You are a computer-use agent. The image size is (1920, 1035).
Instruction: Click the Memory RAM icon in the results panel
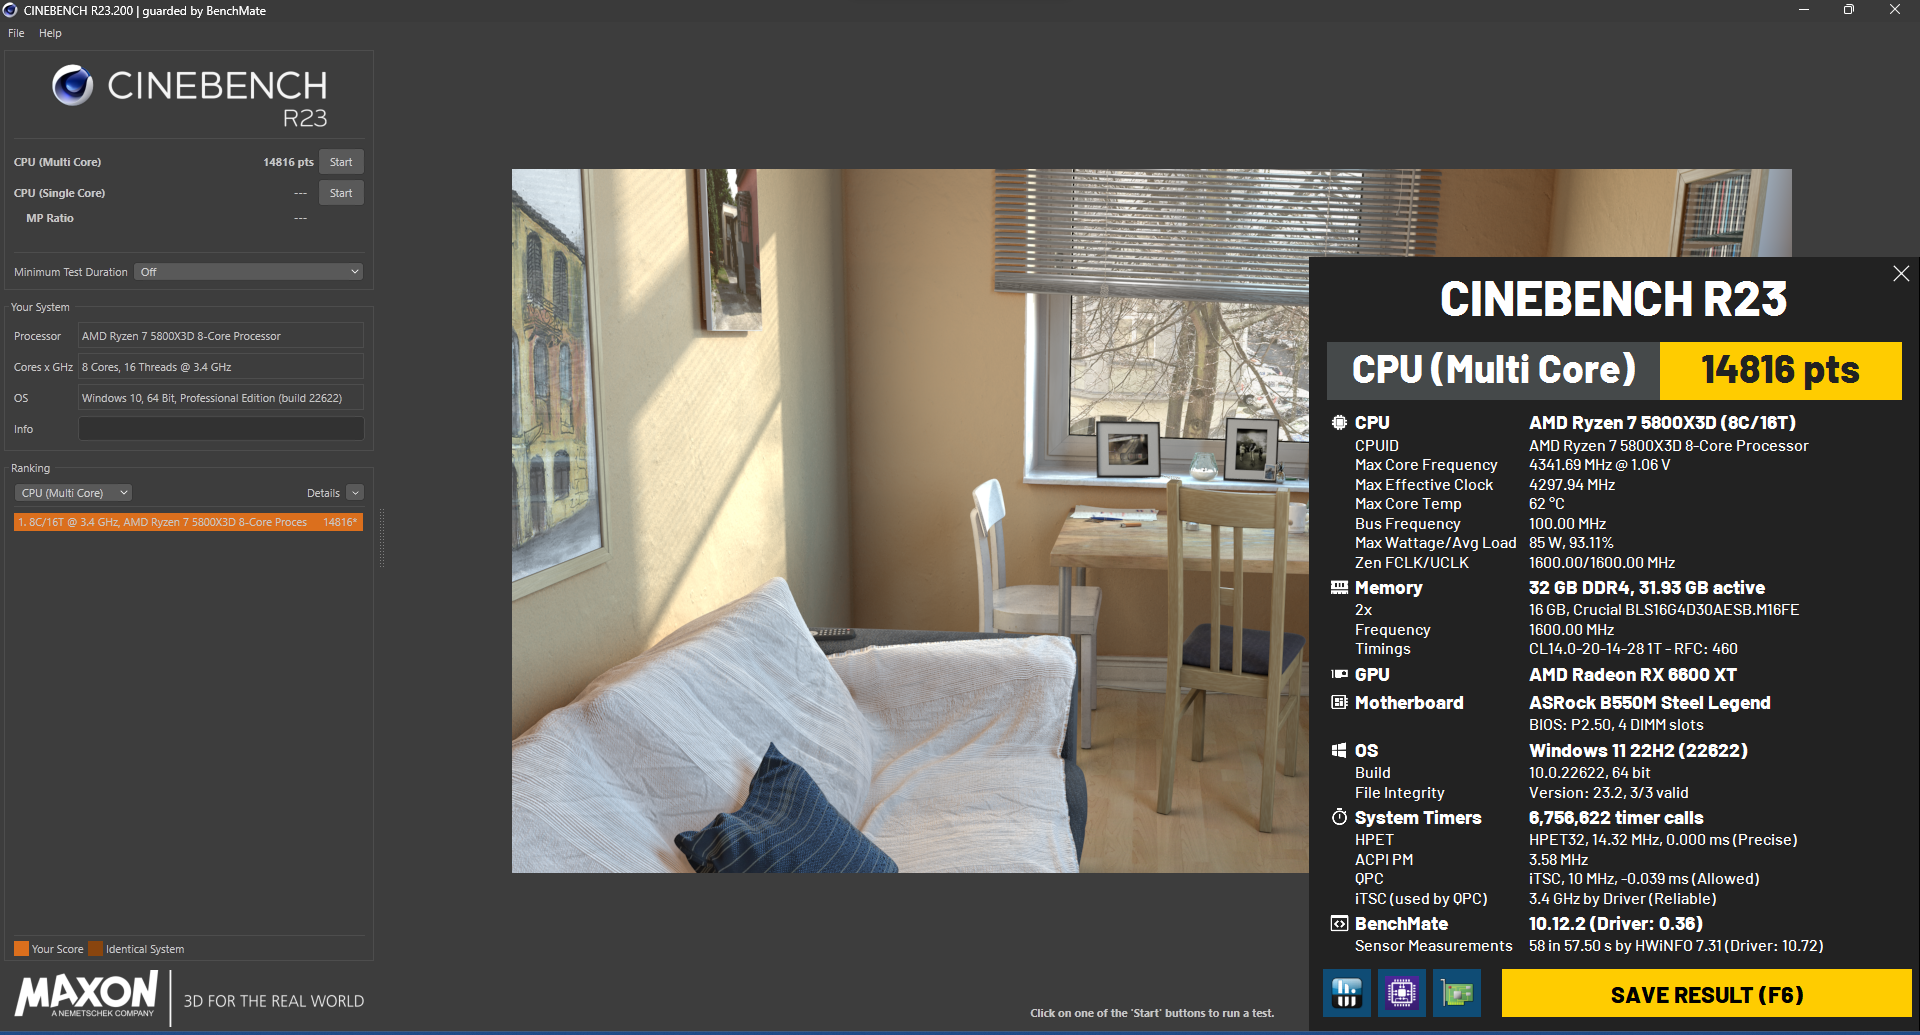pos(1340,588)
